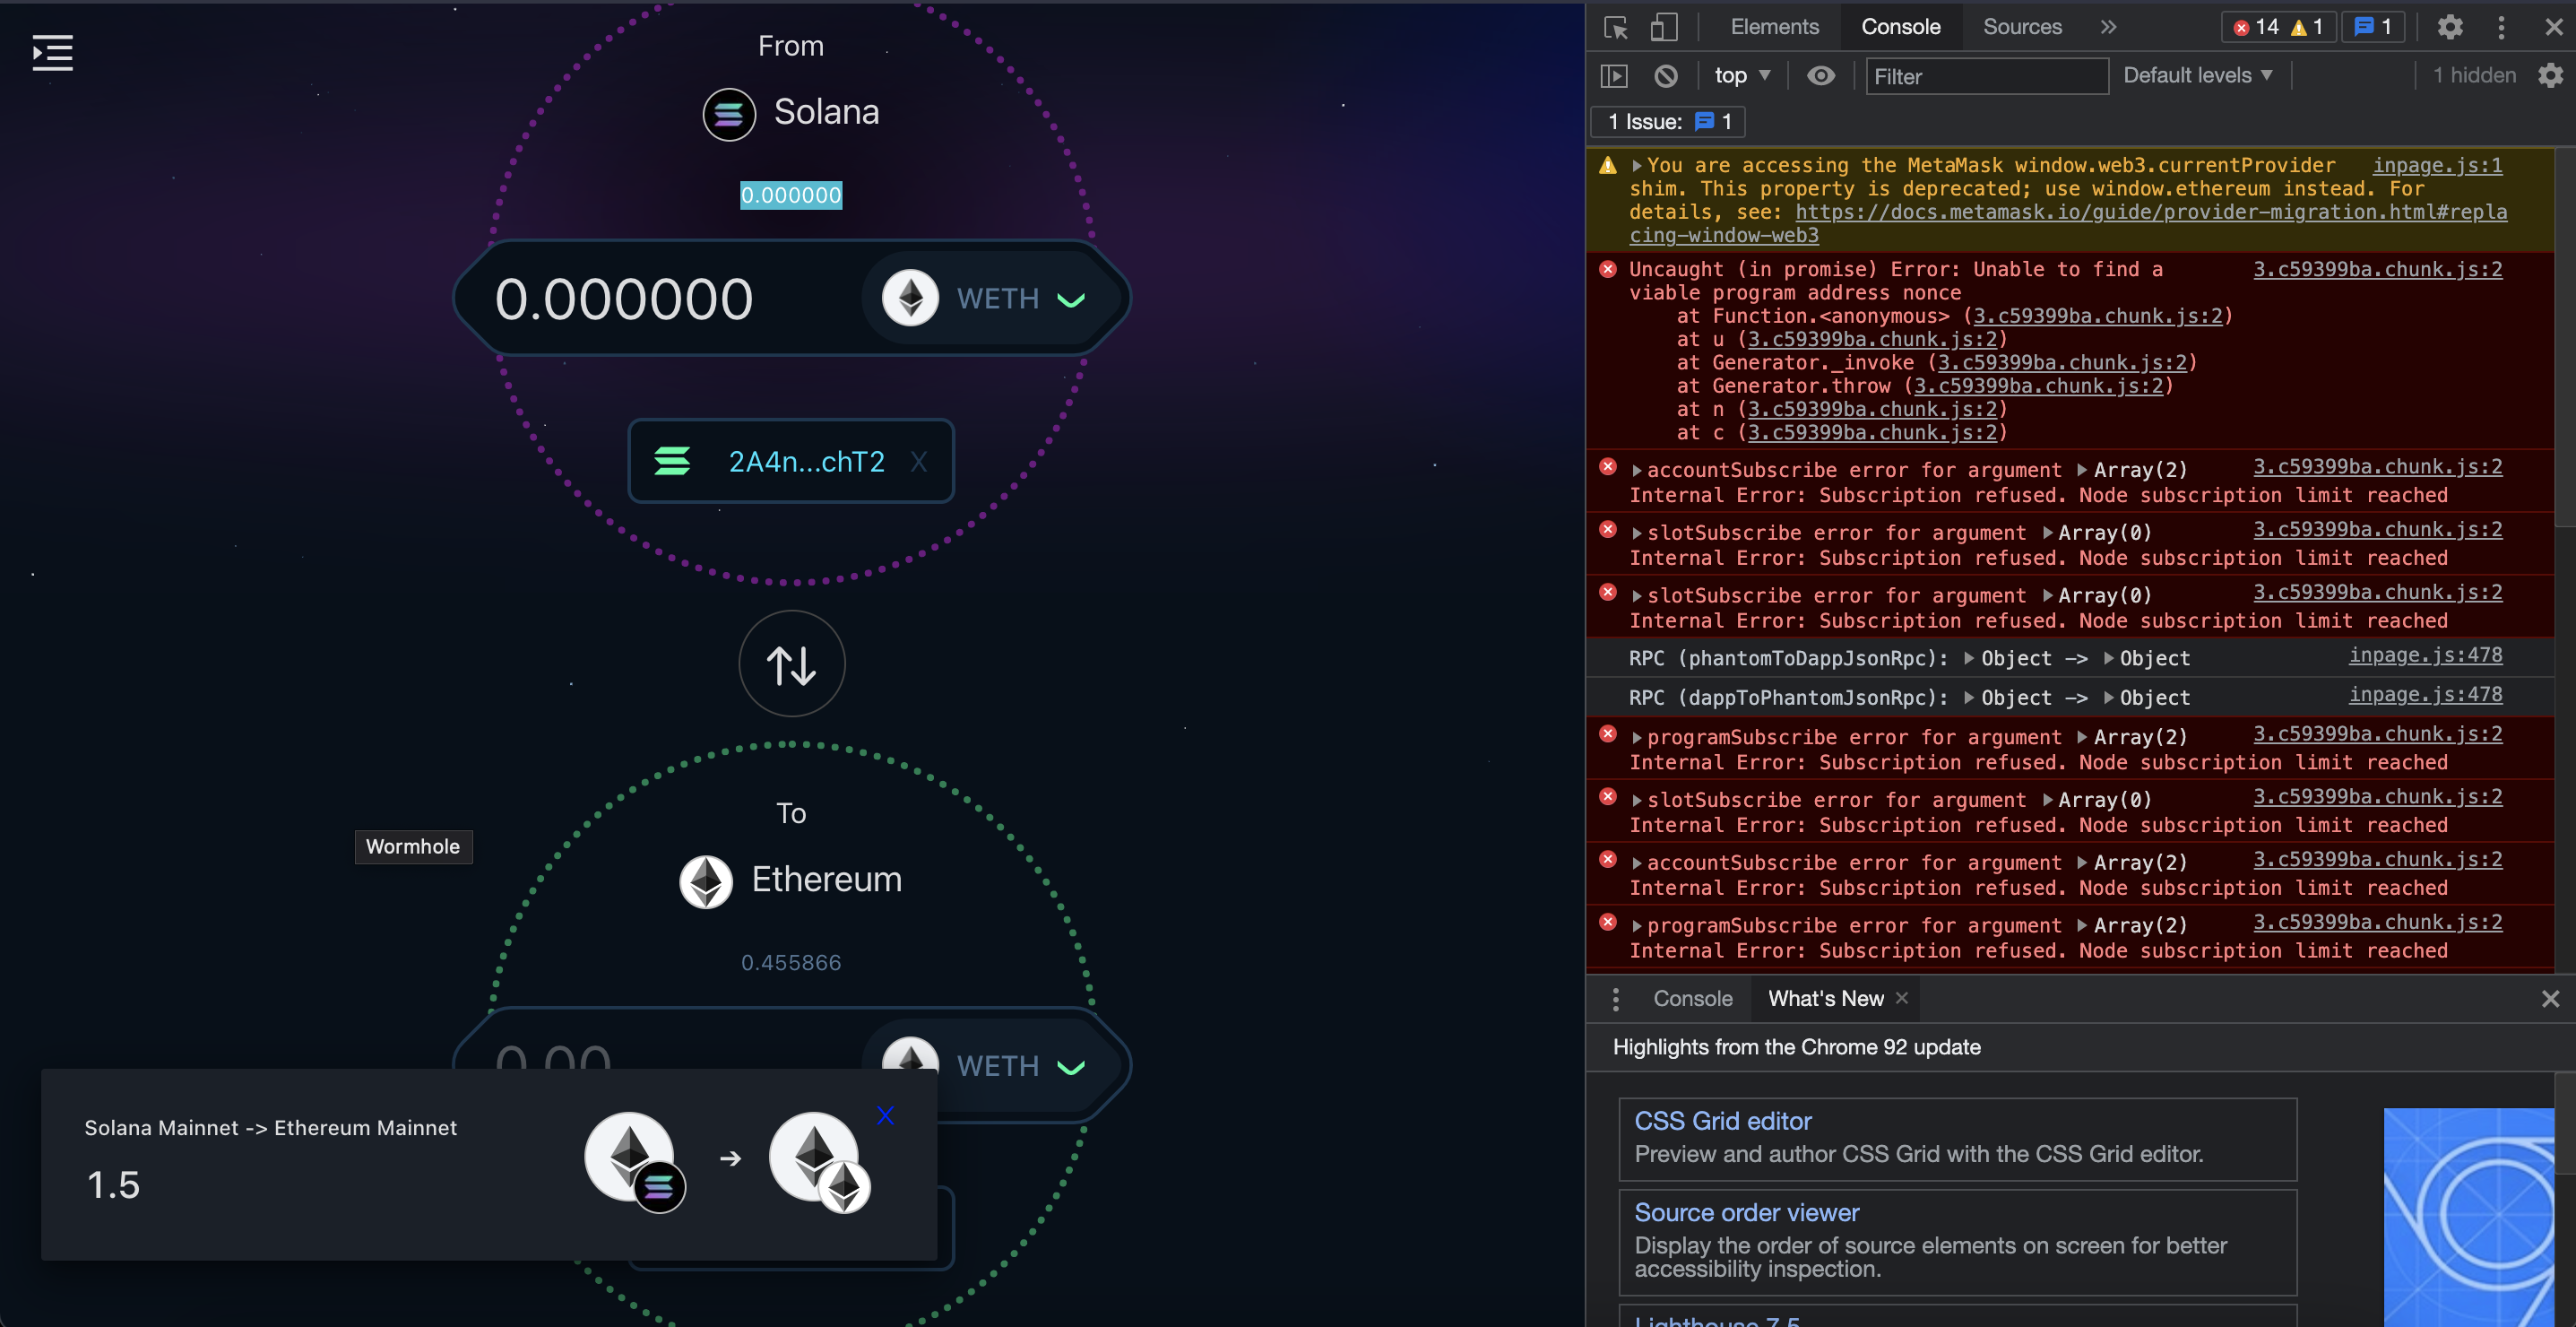The height and width of the screenshot is (1327, 2576).
Task: Open DevTools settings gear
Action: click(x=2449, y=27)
